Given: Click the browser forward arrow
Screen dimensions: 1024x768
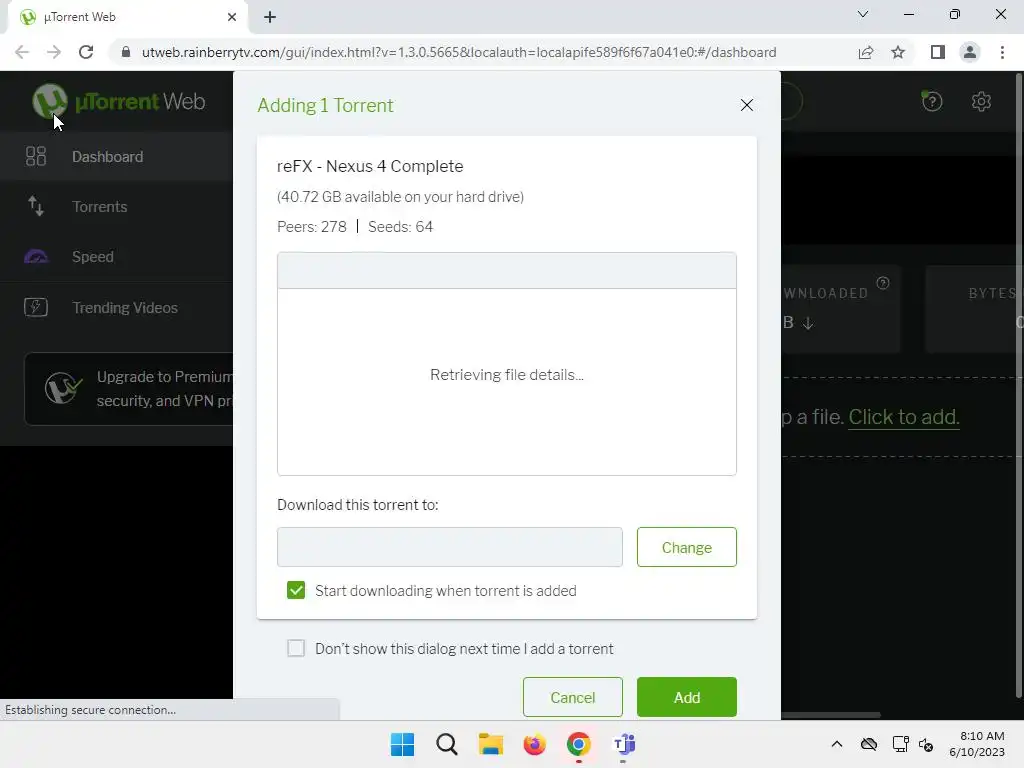Looking at the screenshot, I should pyautogui.click(x=54, y=52).
